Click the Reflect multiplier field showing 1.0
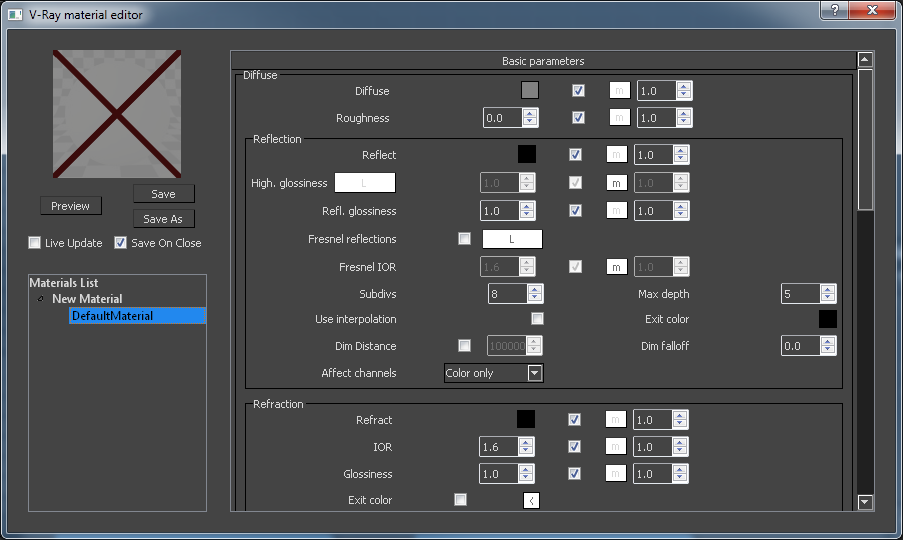 coord(654,154)
